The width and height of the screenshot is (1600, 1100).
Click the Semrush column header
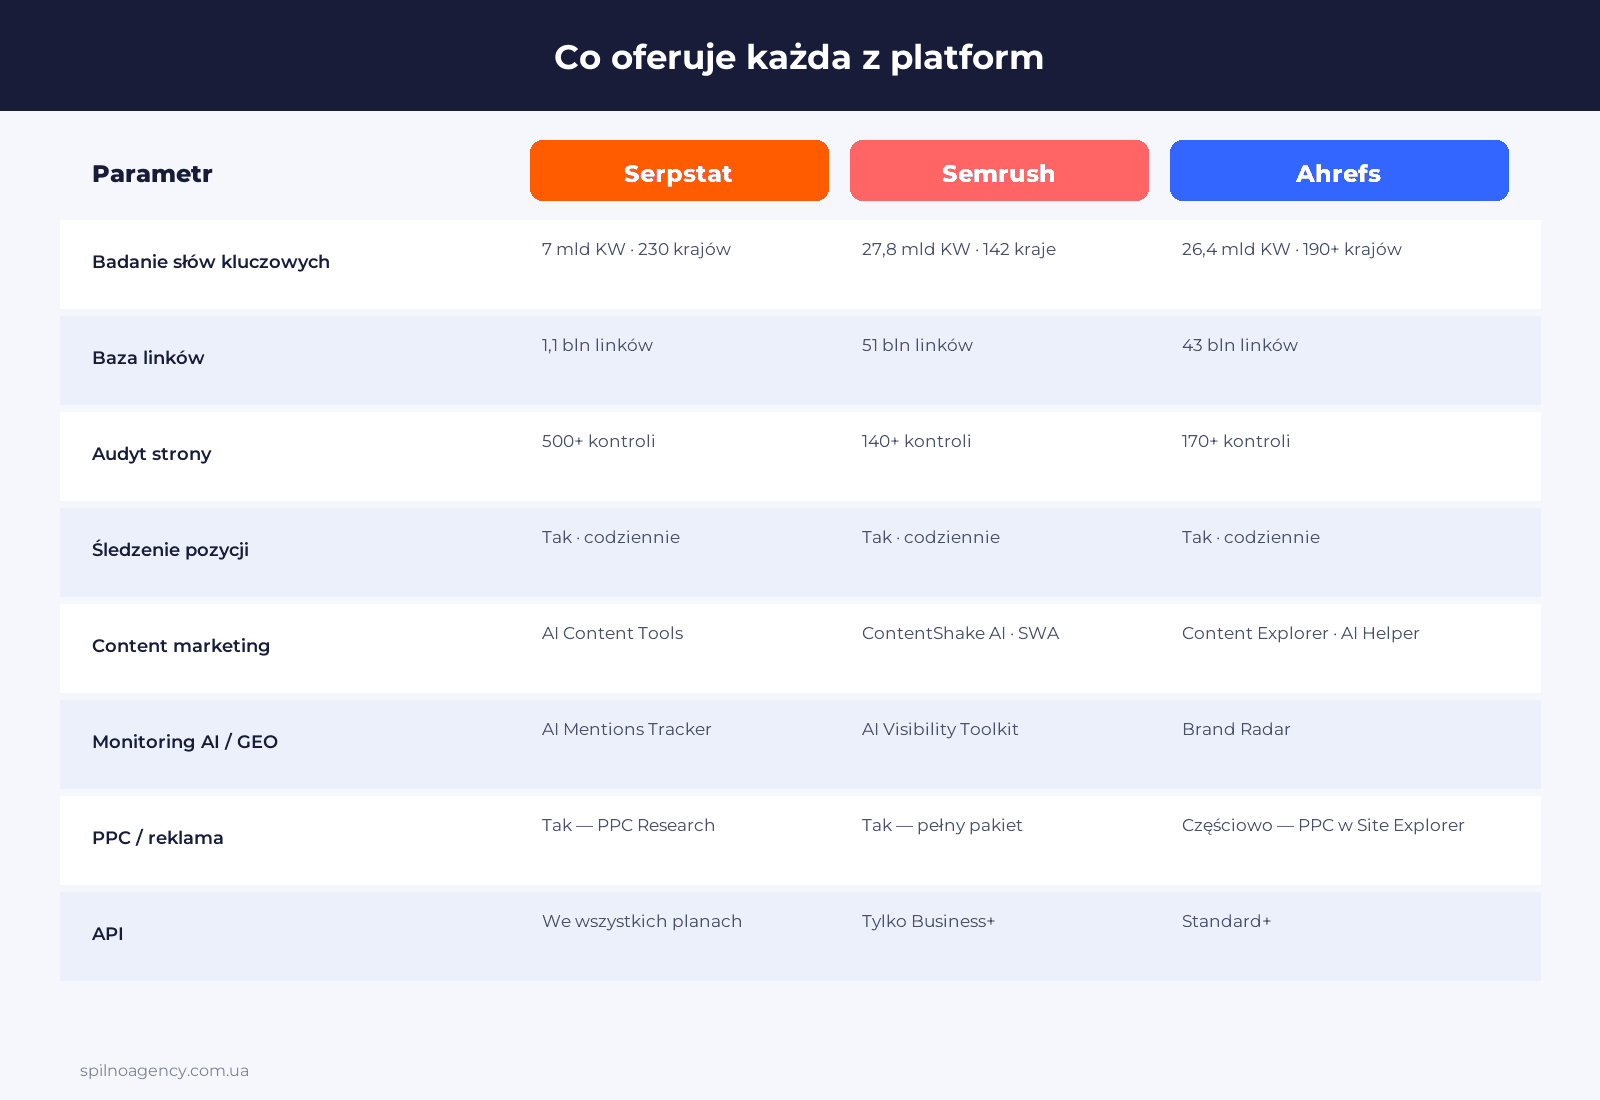tap(999, 171)
